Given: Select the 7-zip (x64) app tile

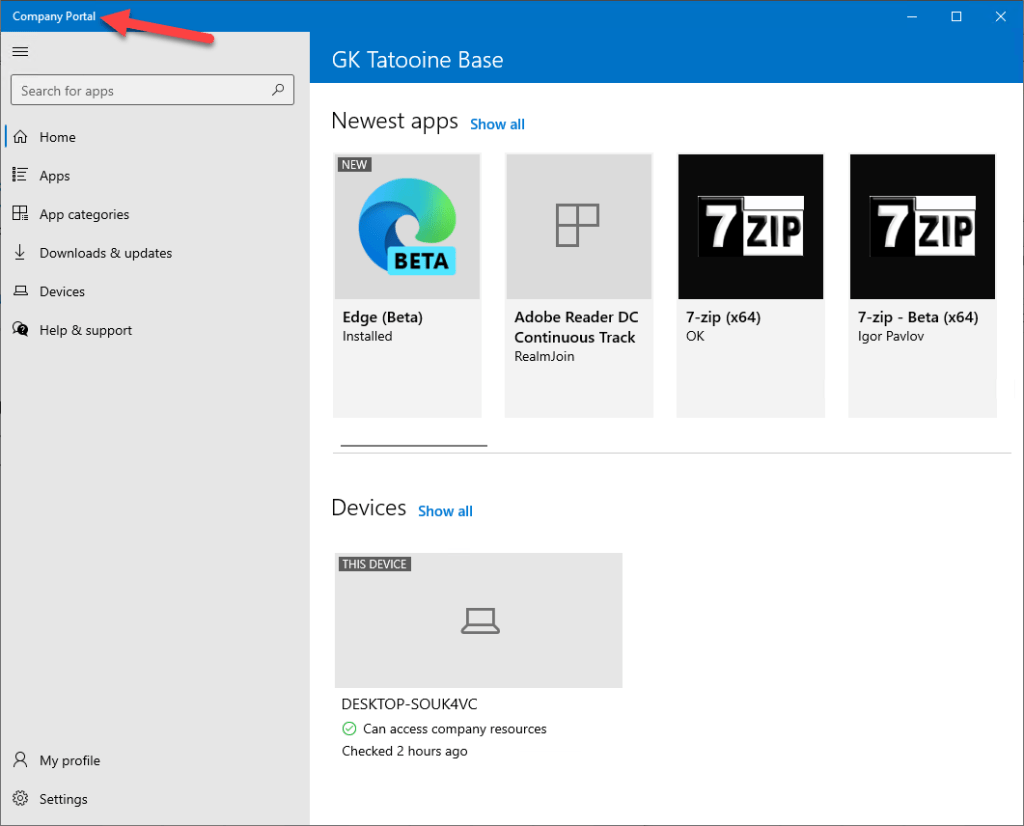Looking at the screenshot, I should 751,285.
